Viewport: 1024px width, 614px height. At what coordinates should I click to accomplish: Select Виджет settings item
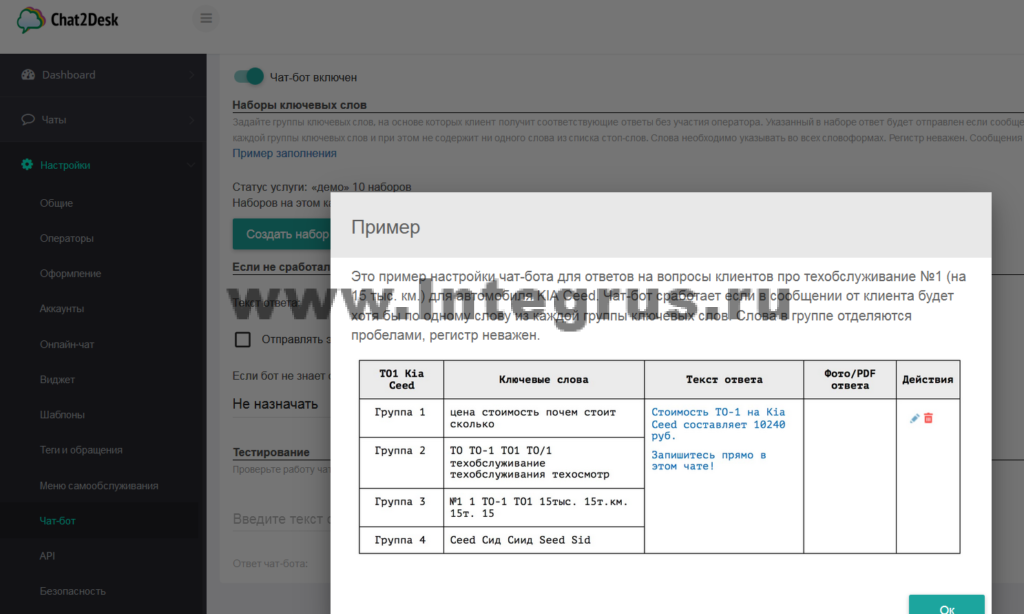57,380
